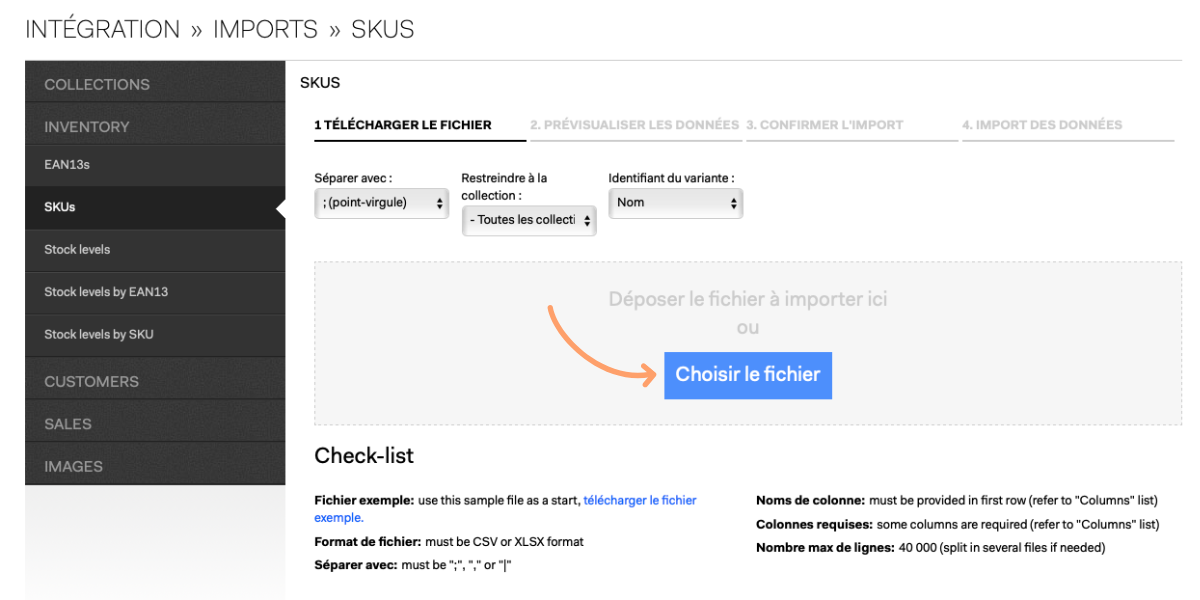Open Identifiant du variante dropdown
The height and width of the screenshot is (600, 1200).
(x=676, y=203)
